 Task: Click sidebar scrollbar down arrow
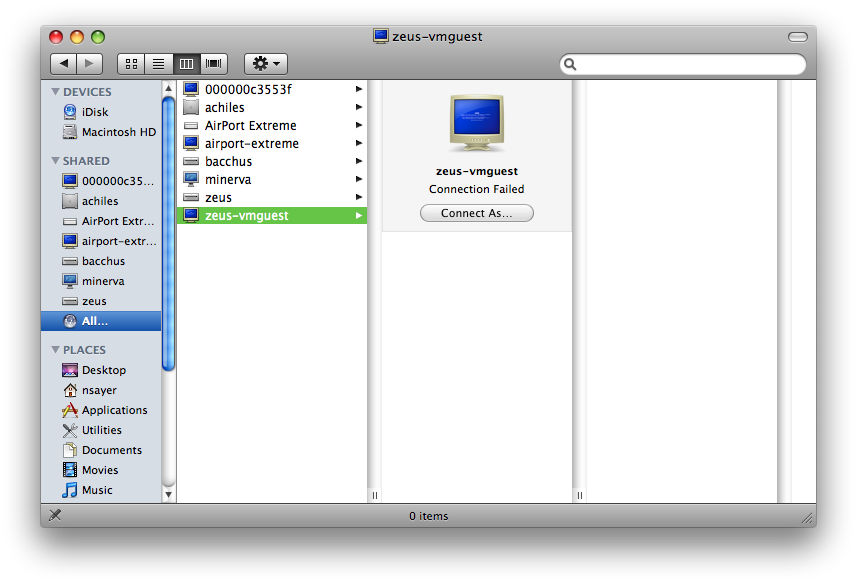tap(169, 494)
